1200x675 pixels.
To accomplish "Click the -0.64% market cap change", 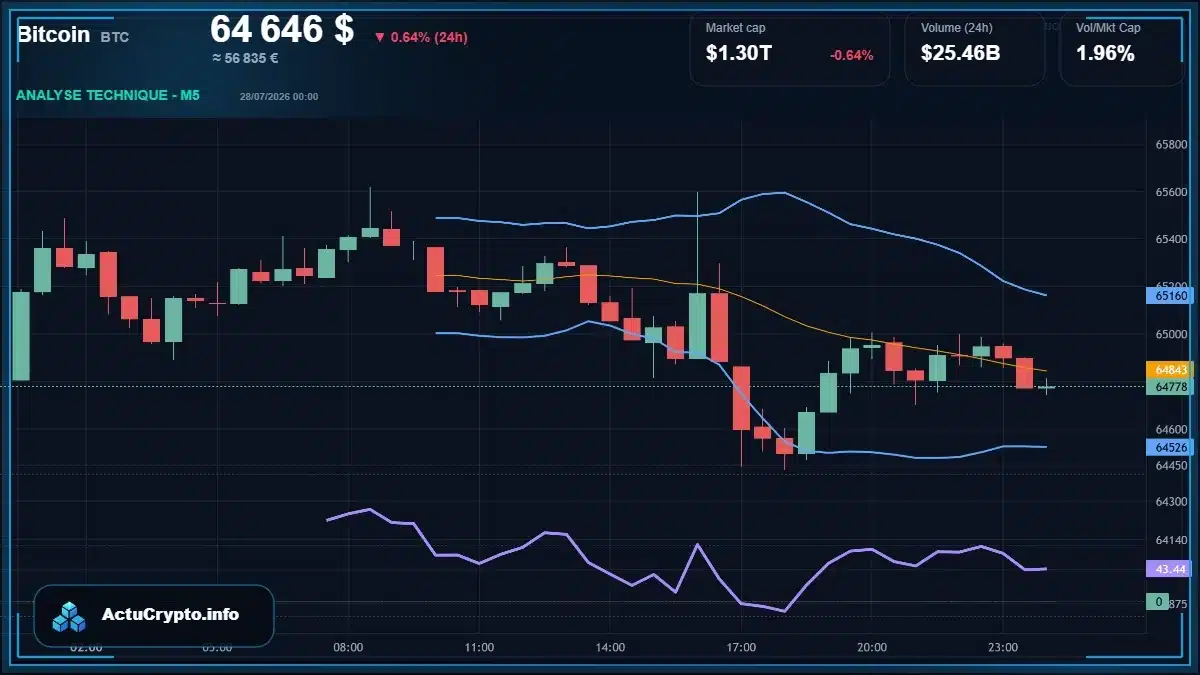I will 852,55.
